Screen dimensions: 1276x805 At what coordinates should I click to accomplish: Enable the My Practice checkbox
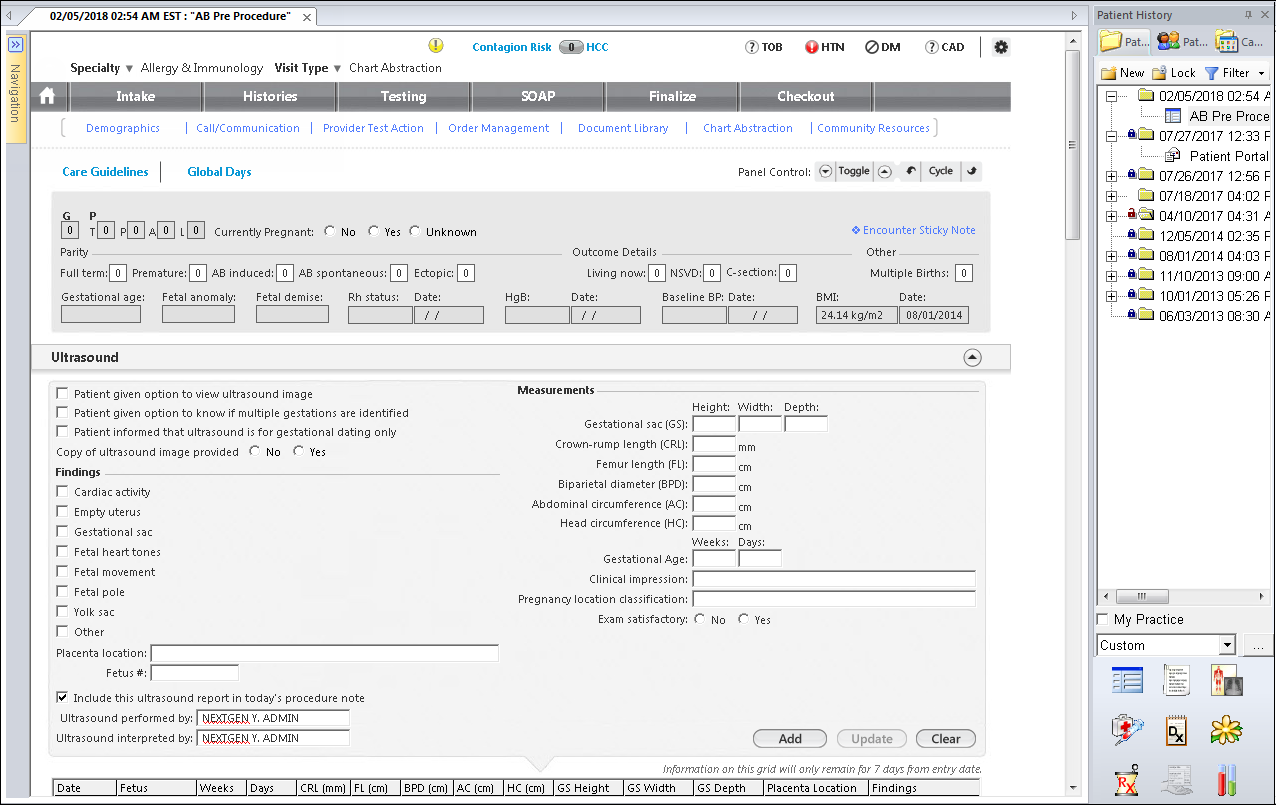coord(1103,619)
